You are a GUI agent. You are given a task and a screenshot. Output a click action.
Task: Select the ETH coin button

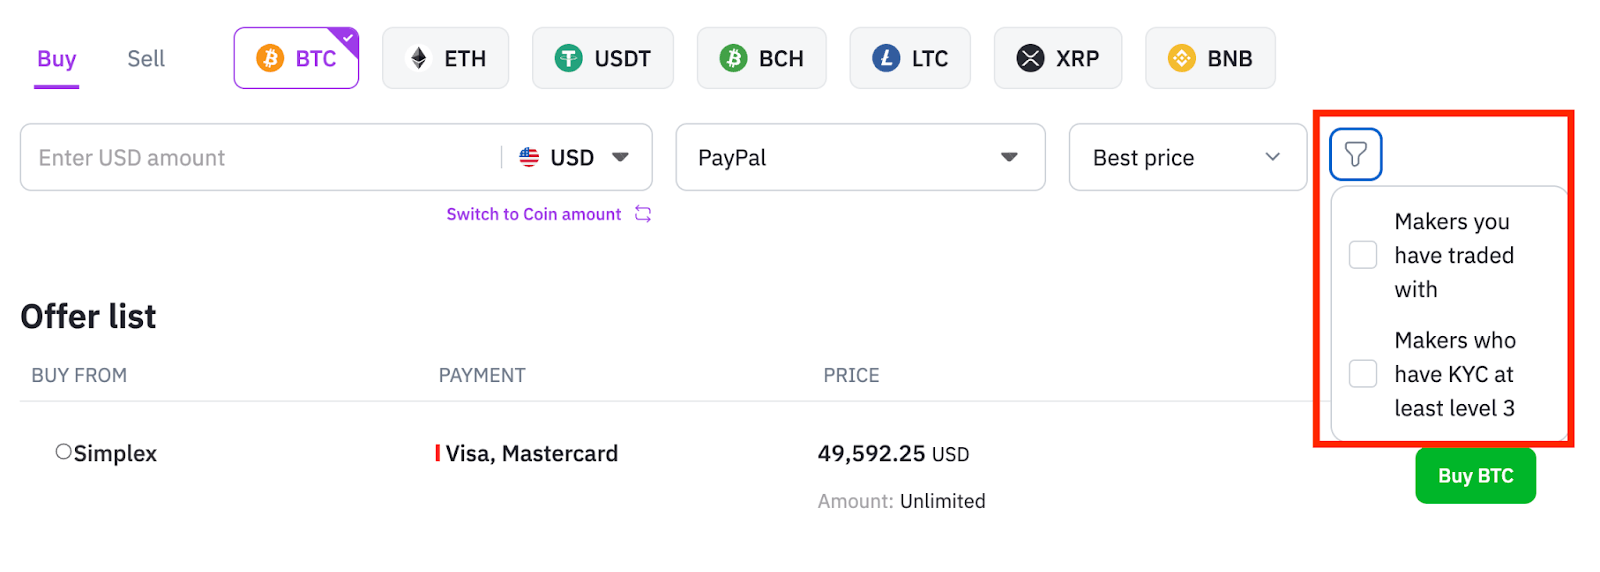(445, 58)
